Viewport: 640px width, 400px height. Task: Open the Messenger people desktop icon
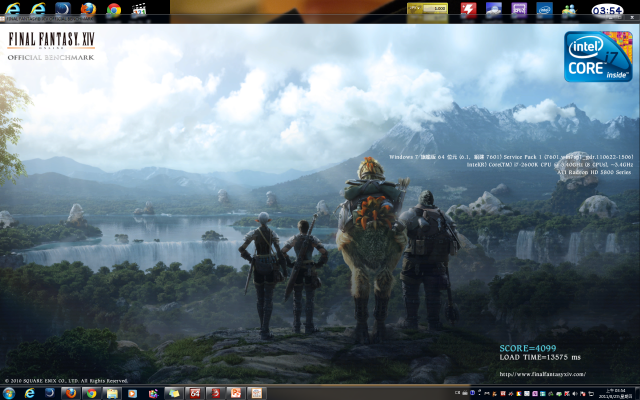coord(569,10)
